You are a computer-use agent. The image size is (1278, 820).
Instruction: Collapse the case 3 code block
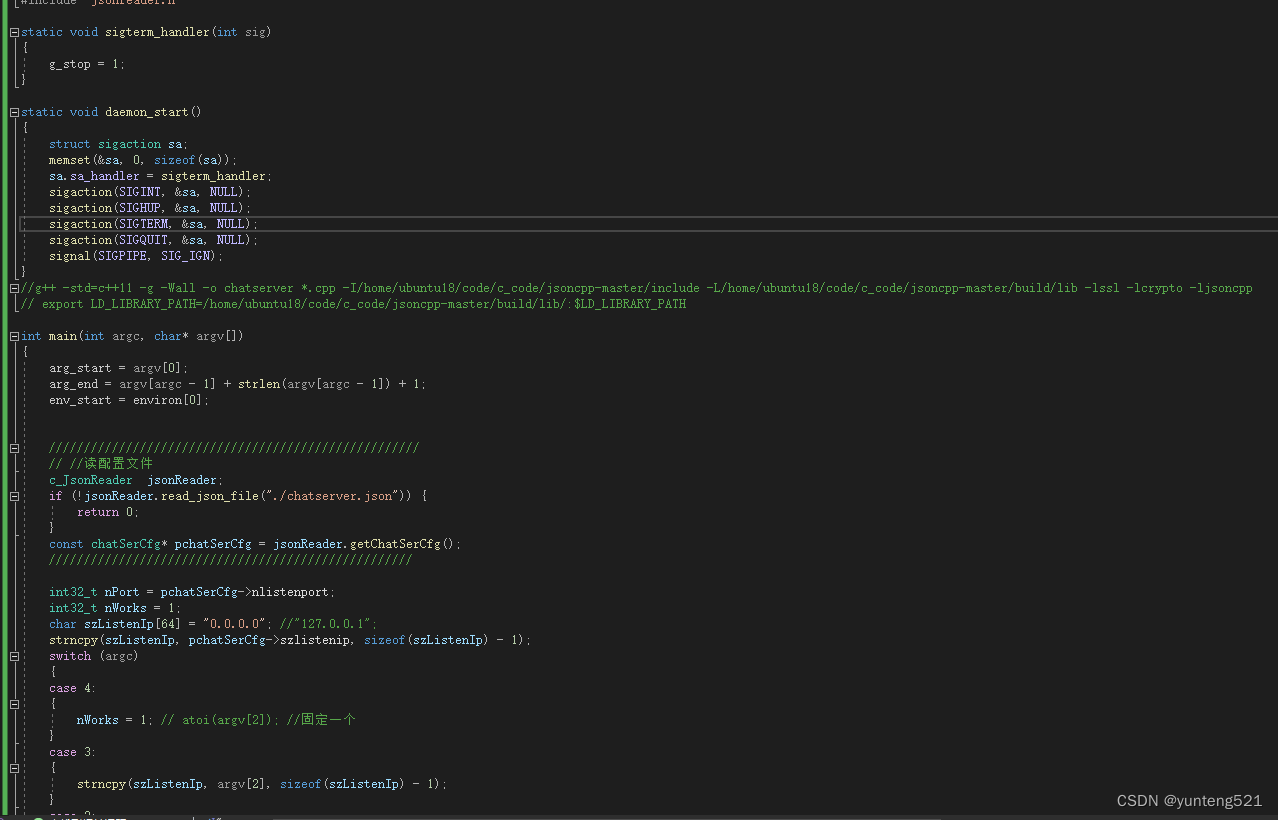[13, 767]
